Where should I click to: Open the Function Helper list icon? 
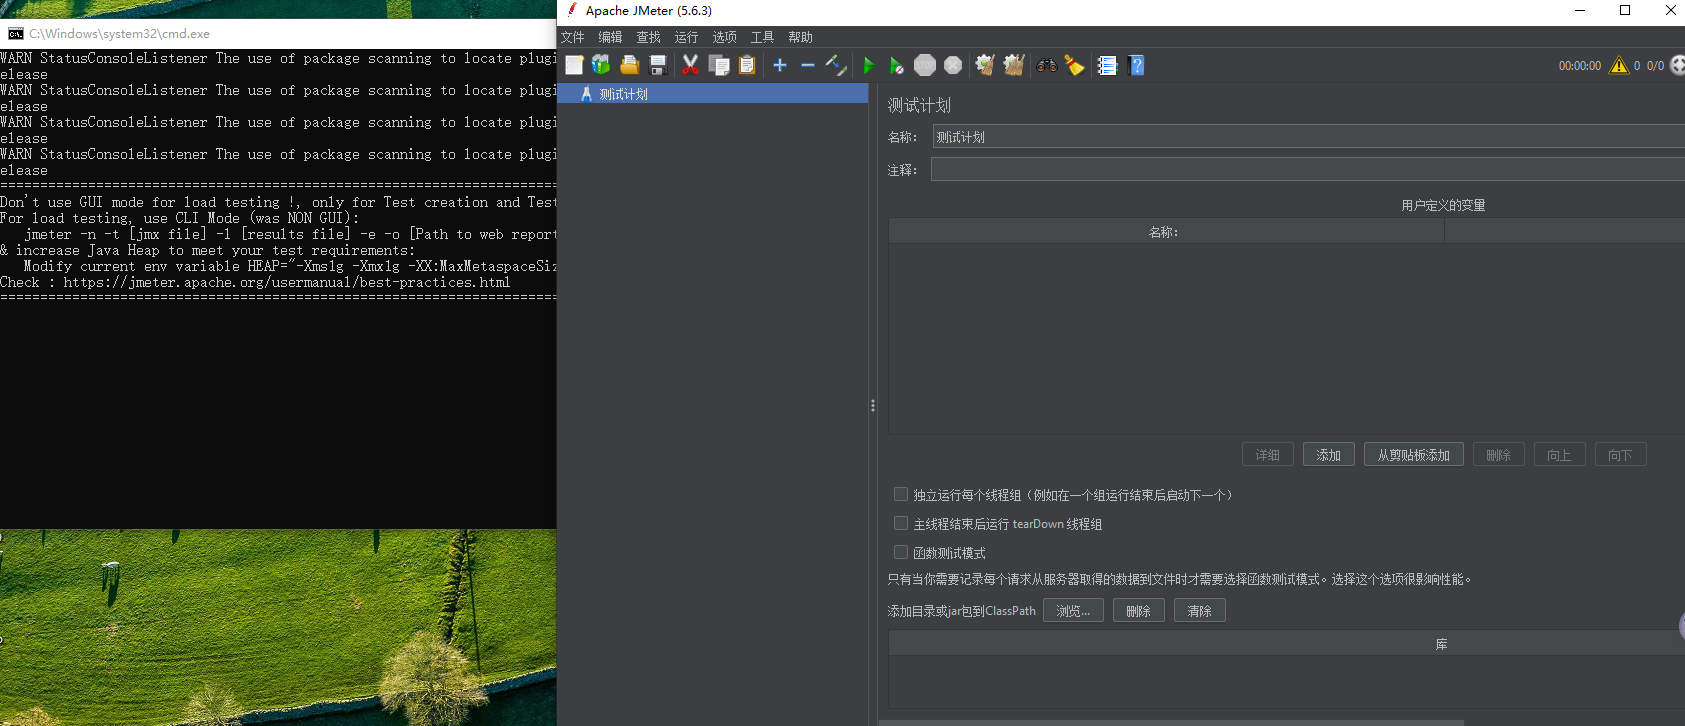click(x=1107, y=65)
